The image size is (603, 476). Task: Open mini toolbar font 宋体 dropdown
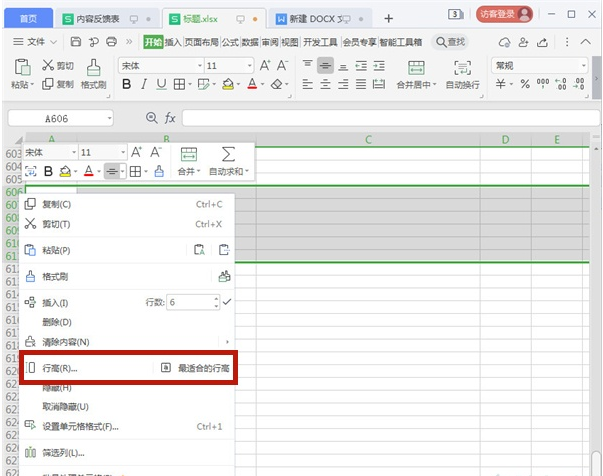click(x=74, y=153)
